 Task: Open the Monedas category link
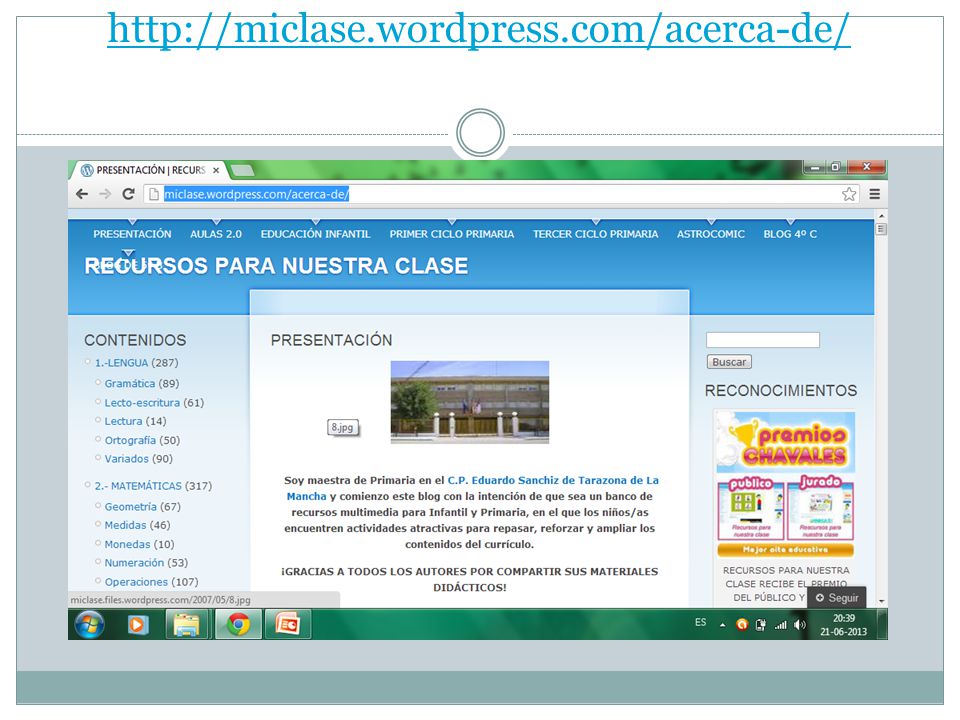[127, 544]
